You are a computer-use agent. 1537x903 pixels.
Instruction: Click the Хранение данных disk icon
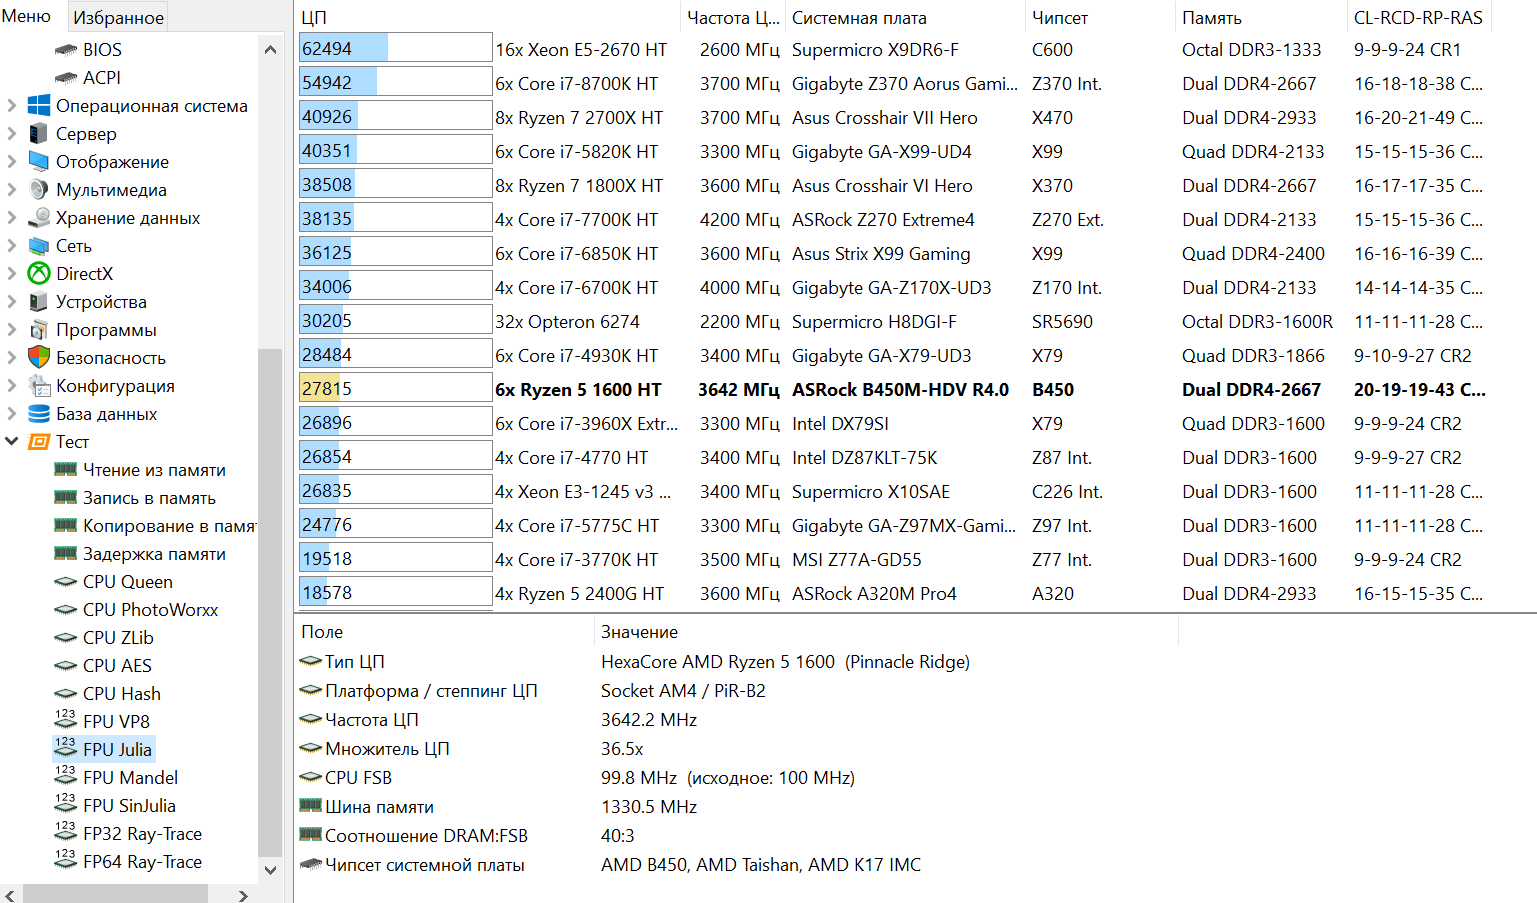point(39,218)
